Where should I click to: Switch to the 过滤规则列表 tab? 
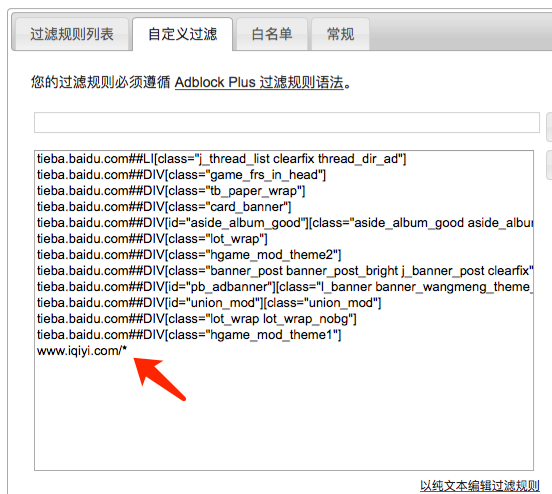pyautogui.click(x=71, y=34)
